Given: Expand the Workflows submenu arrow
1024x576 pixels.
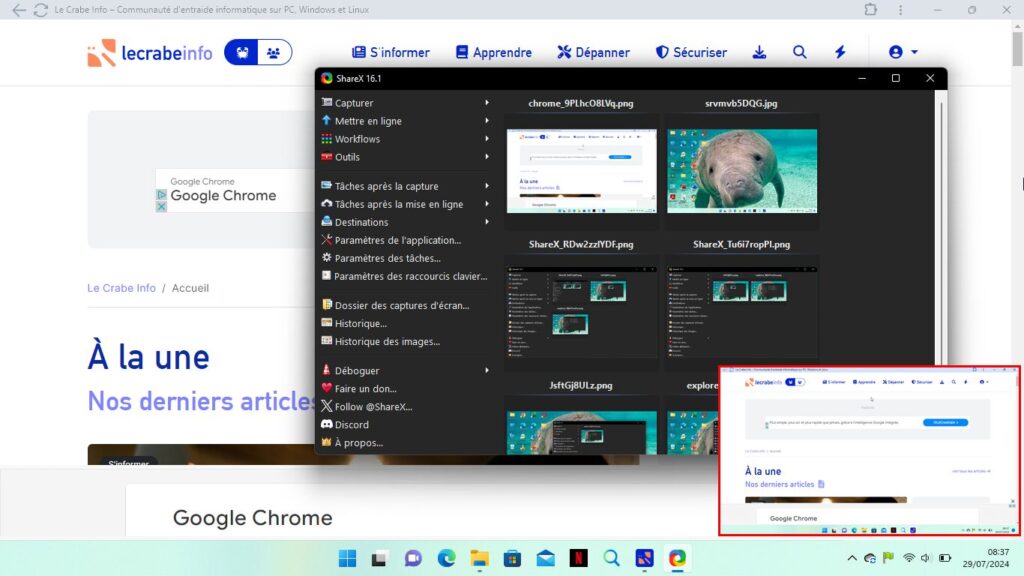Looking at the screenshot, I should tap(487, 138).
